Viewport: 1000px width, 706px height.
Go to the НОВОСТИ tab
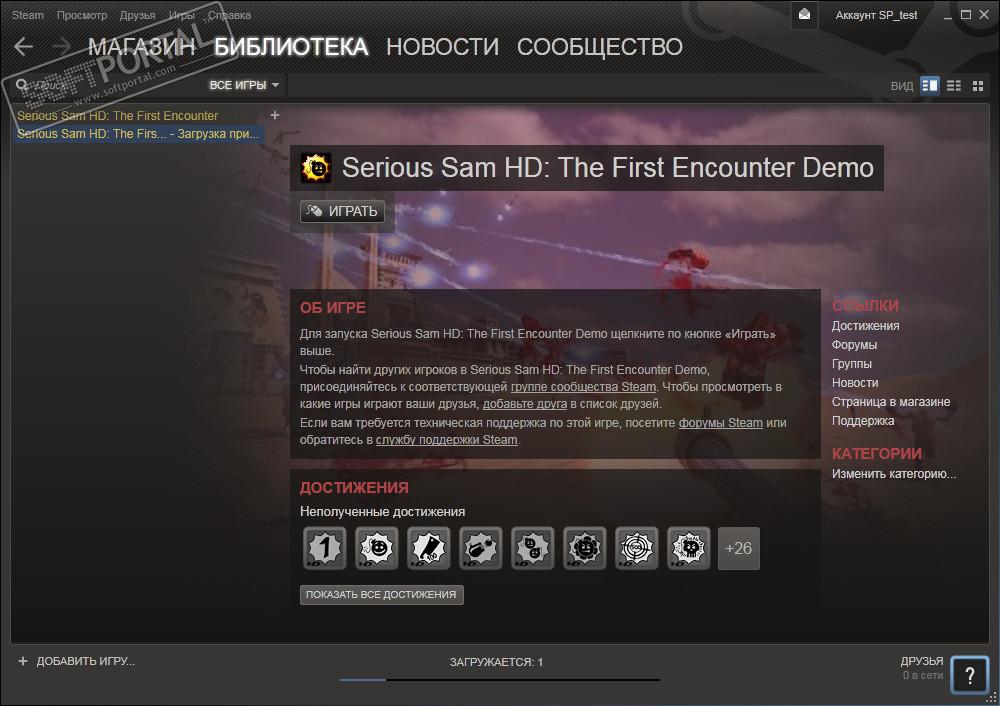(x=443, y=47)
